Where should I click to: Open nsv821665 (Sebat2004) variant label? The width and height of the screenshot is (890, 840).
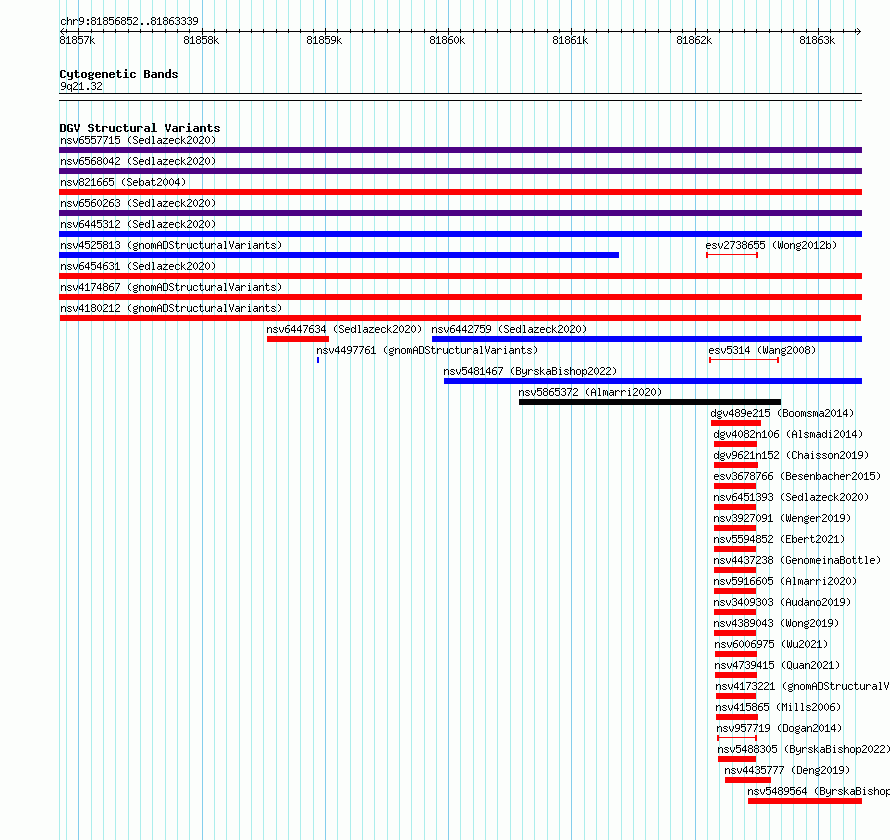[x=123, y=182]
